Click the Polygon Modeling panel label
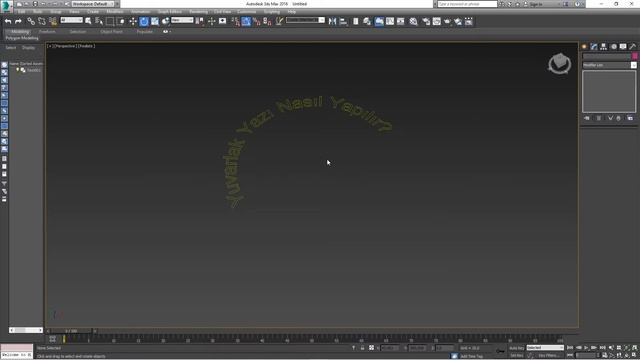The image size is (640, 360). pos(22,38)
